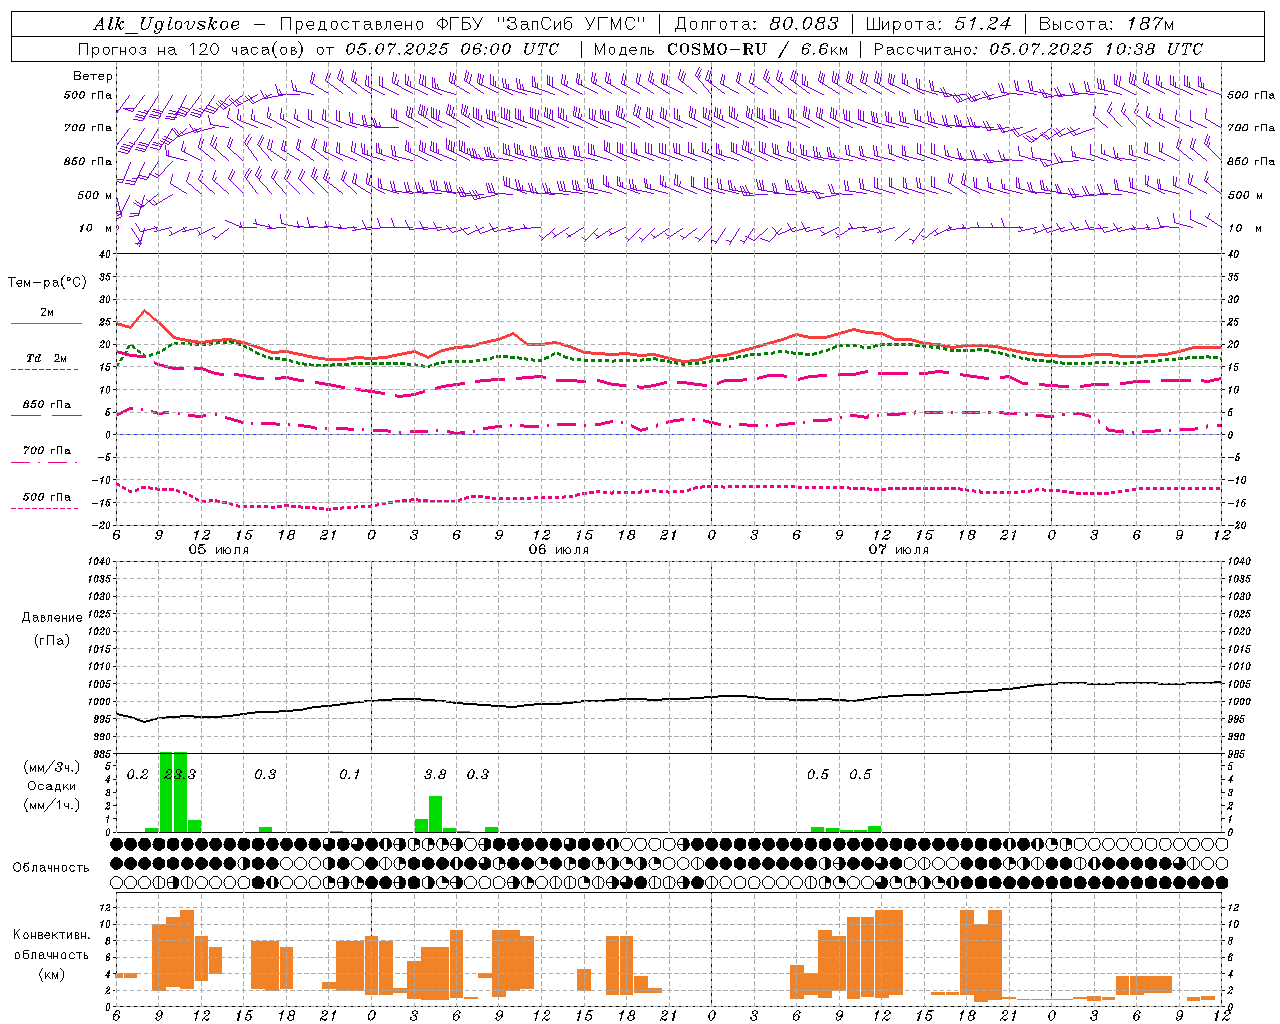The width and height of the screenshot is (1280, 1024).
Task: Click the left temperature axis 40 label
Action: 105,254
